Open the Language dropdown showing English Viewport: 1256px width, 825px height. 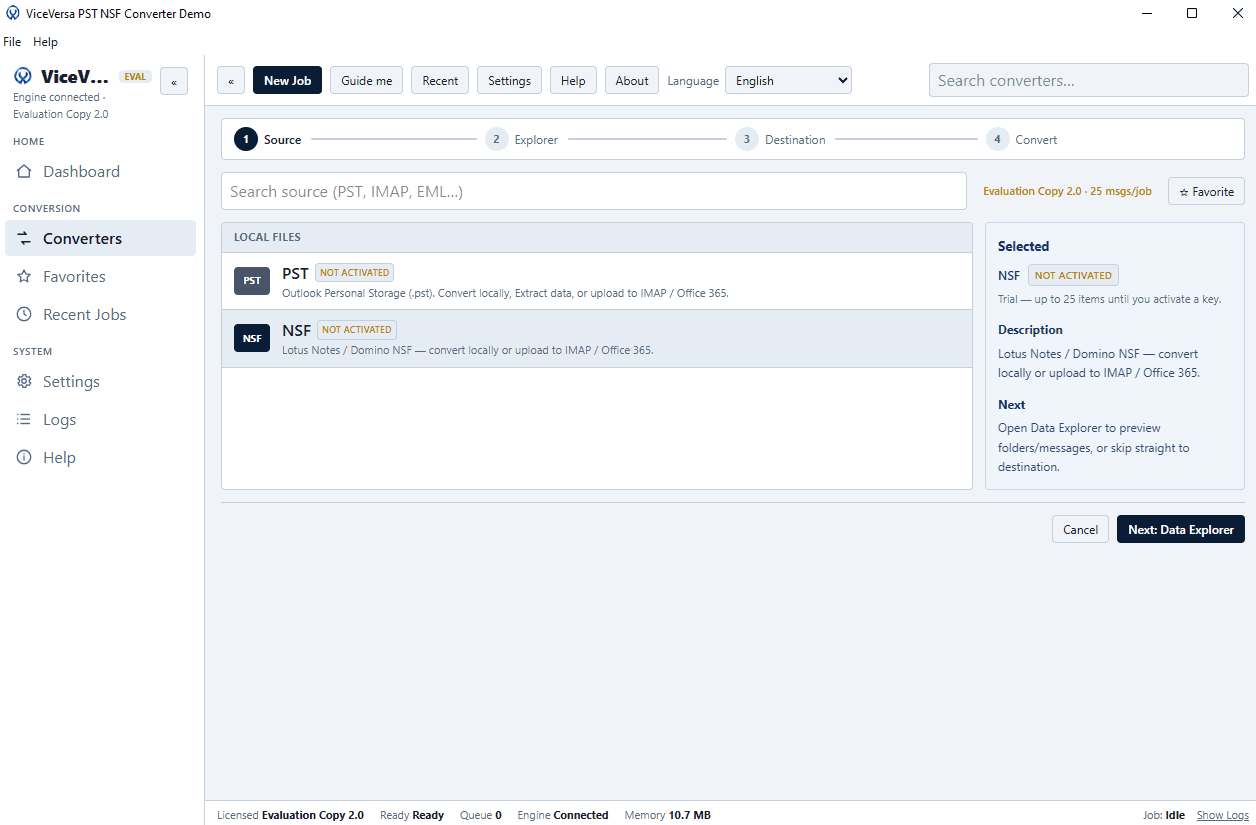788,81
